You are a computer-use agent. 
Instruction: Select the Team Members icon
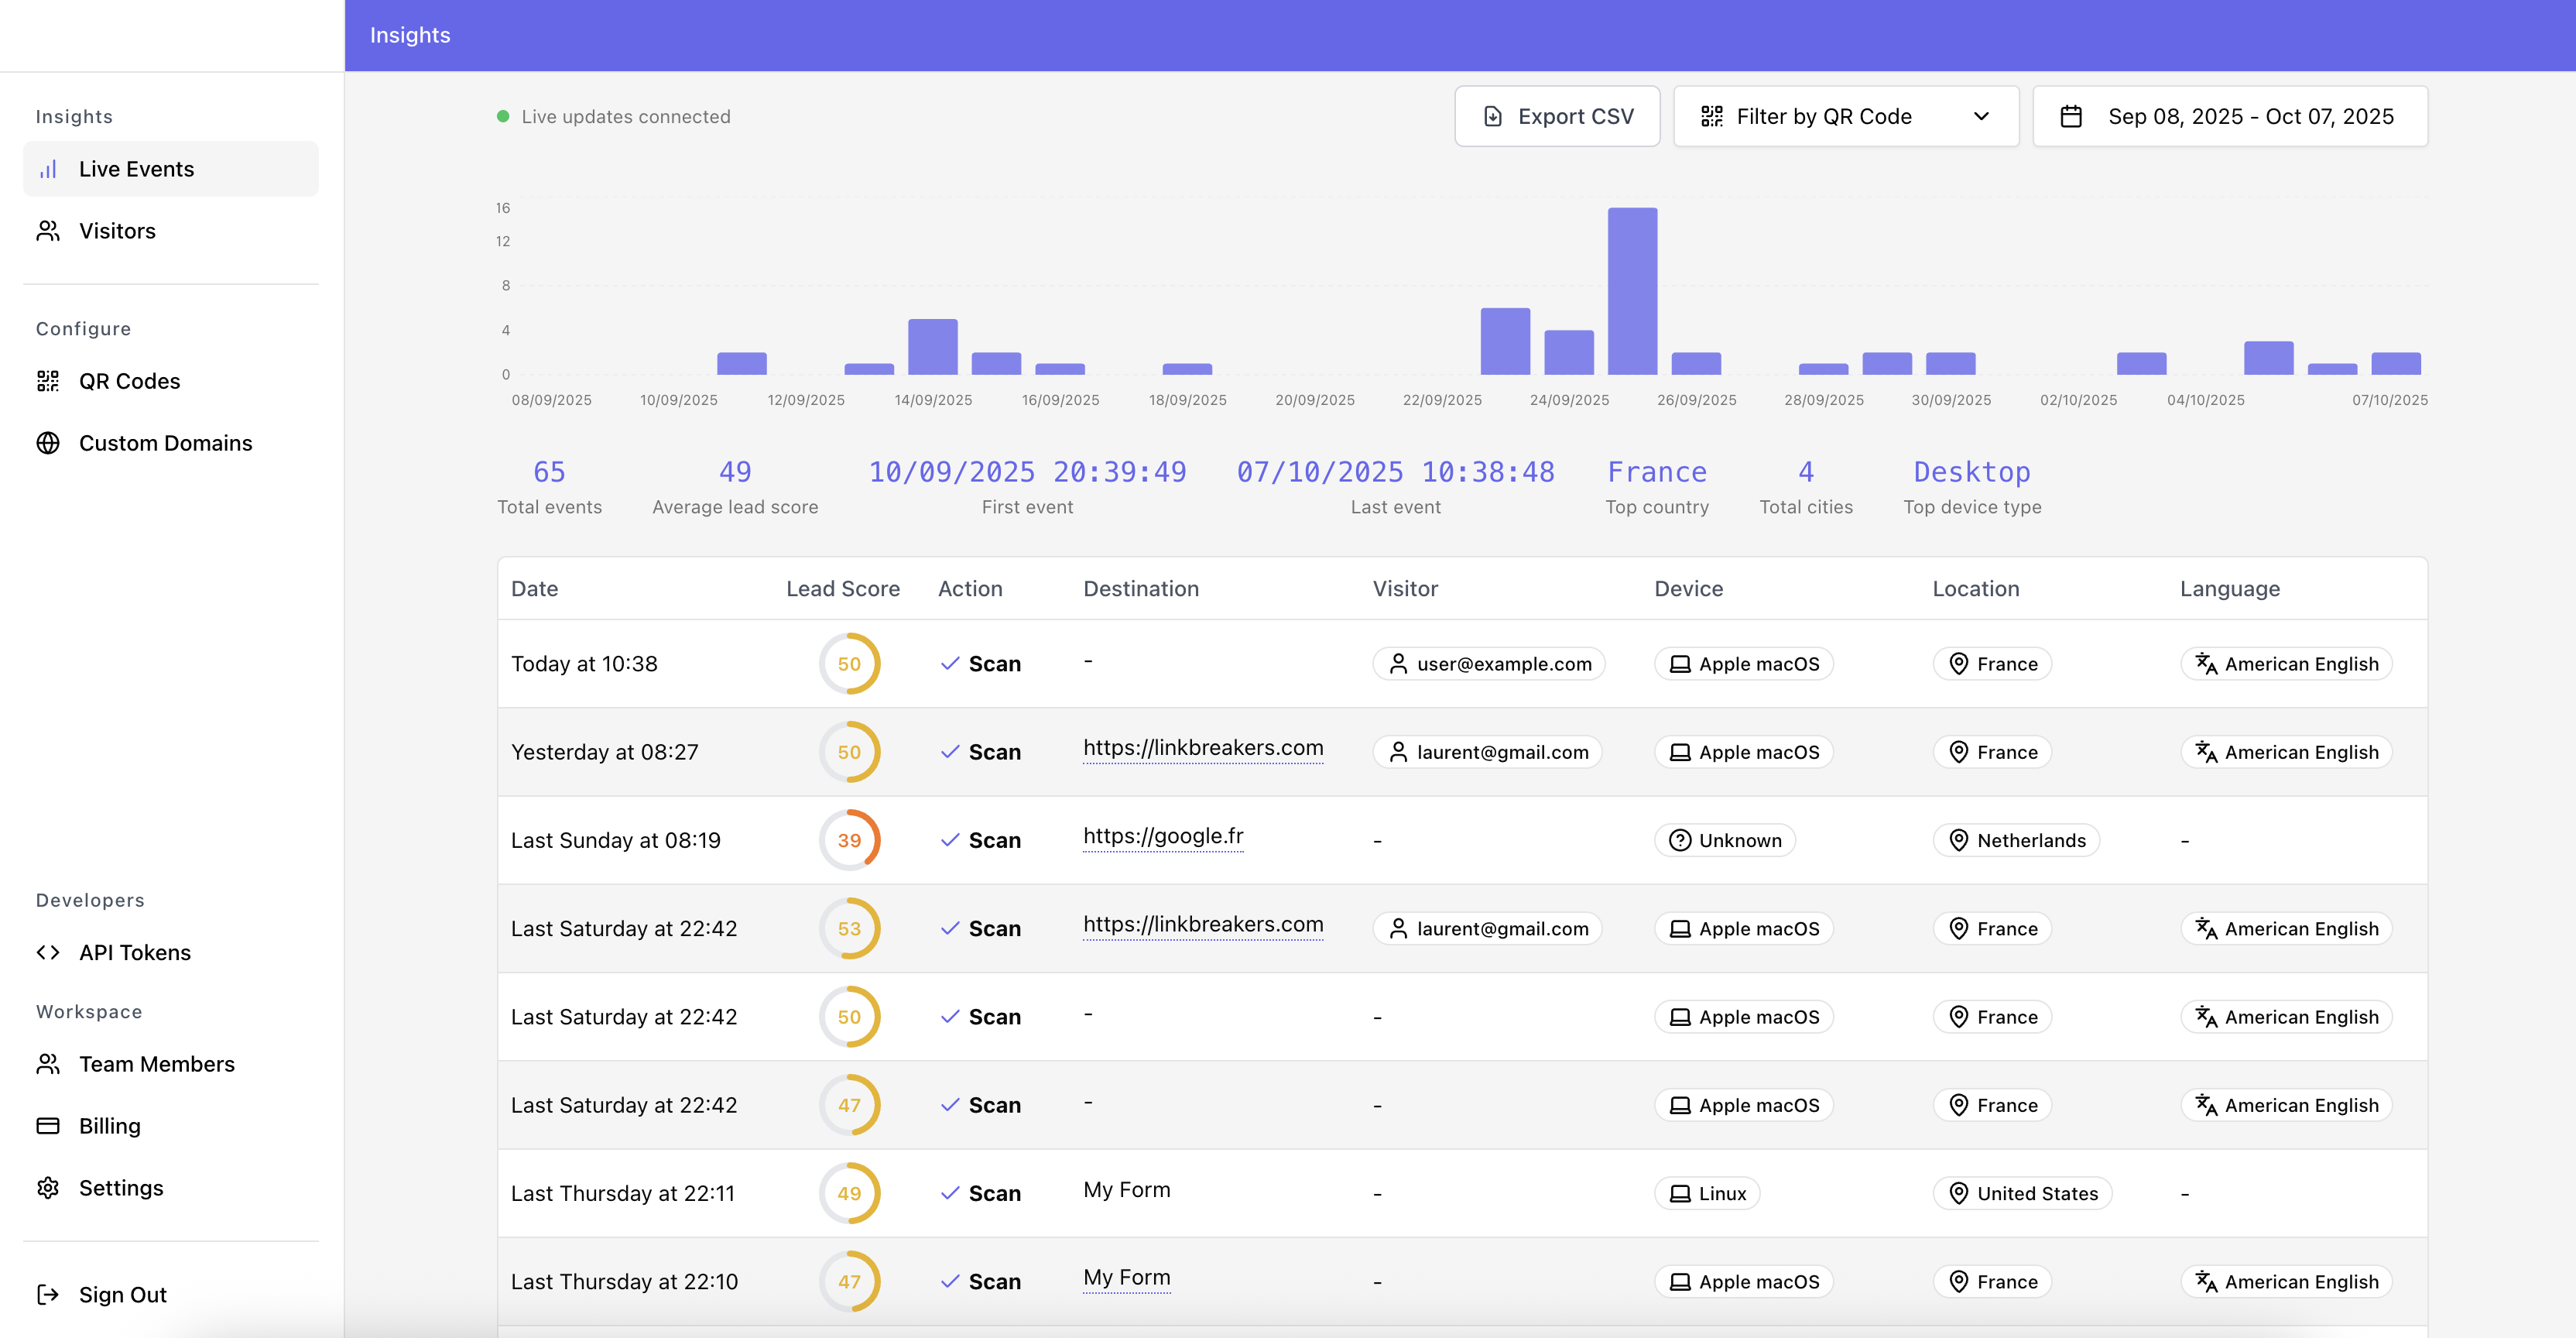[x=48, y=1064]
